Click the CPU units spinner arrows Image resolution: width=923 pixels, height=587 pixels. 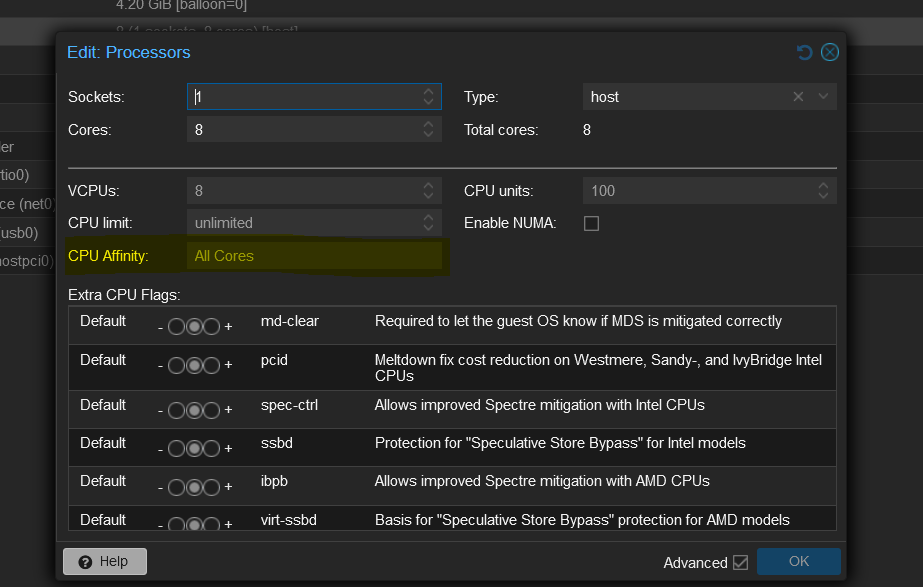(823, 190)
